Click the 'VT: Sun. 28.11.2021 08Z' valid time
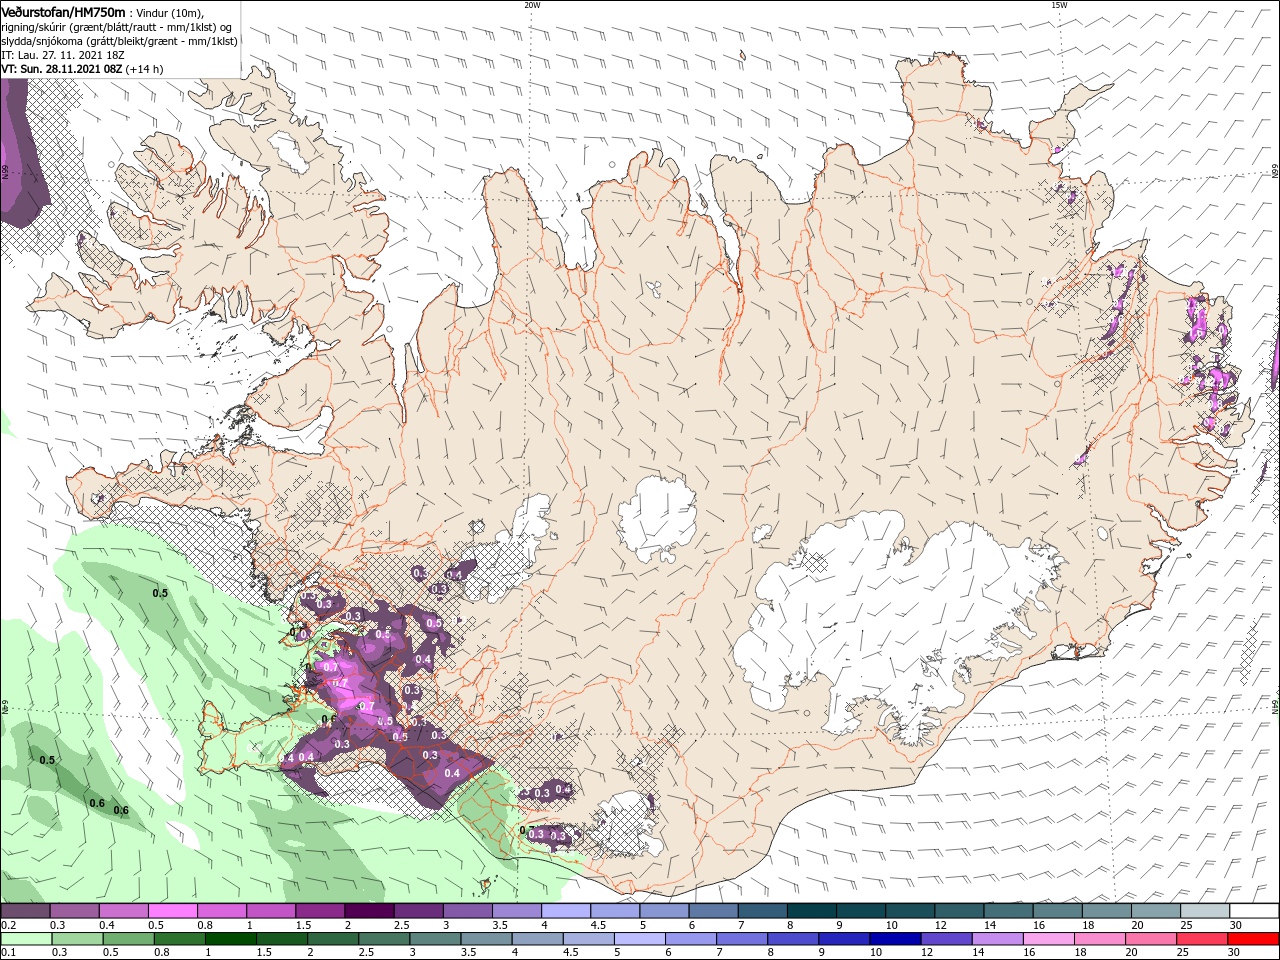The width and height of the screenshot is (1280, 960). pos(61,70)
